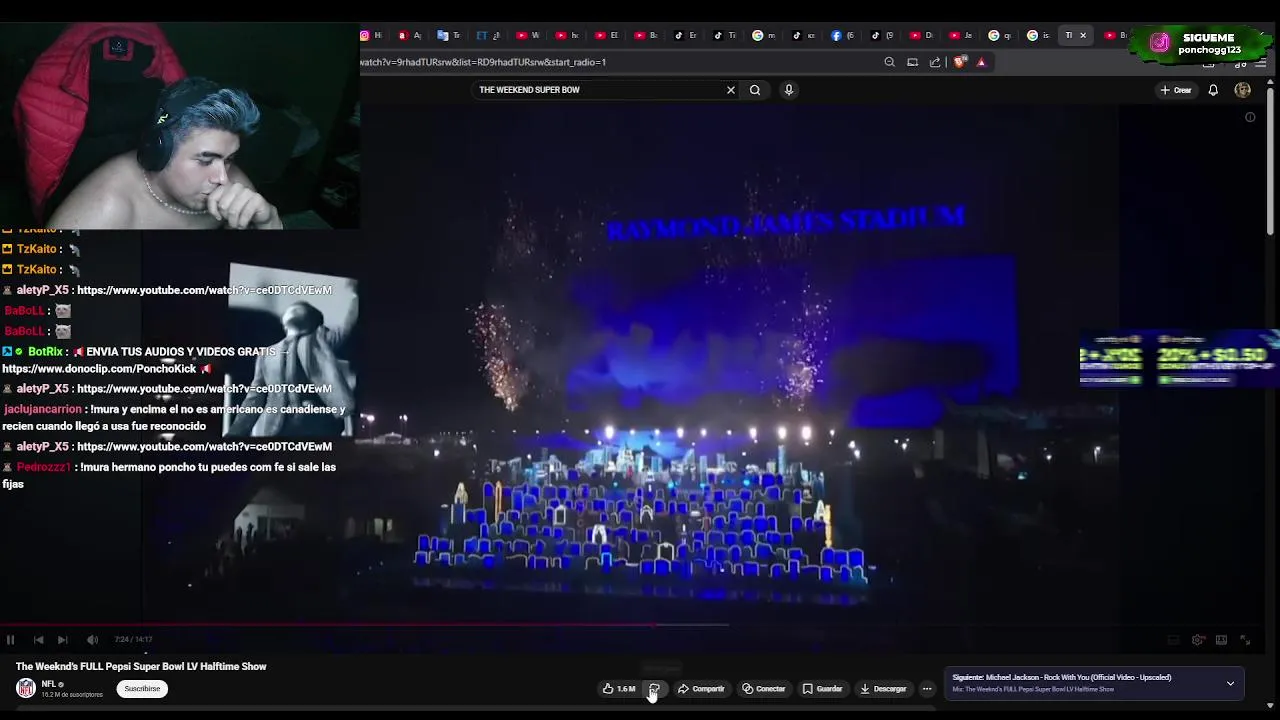Screen dimensions: 1280x720
Task: Open the YouTube account avatar menu
Action: click(1243, 90)
